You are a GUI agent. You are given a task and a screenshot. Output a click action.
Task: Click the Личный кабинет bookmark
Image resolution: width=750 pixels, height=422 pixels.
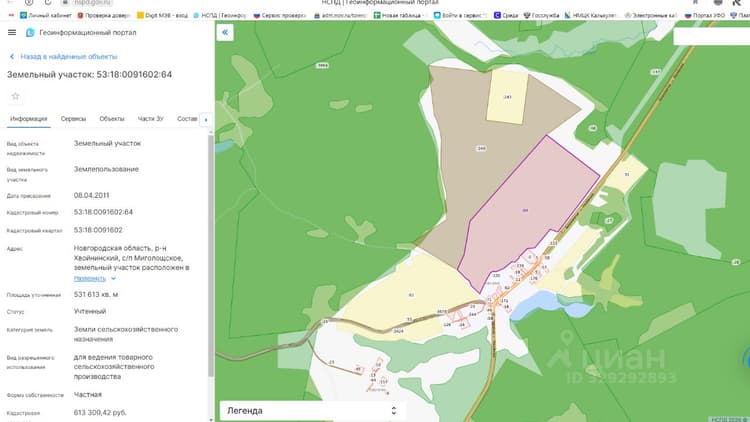coord(45,15)
